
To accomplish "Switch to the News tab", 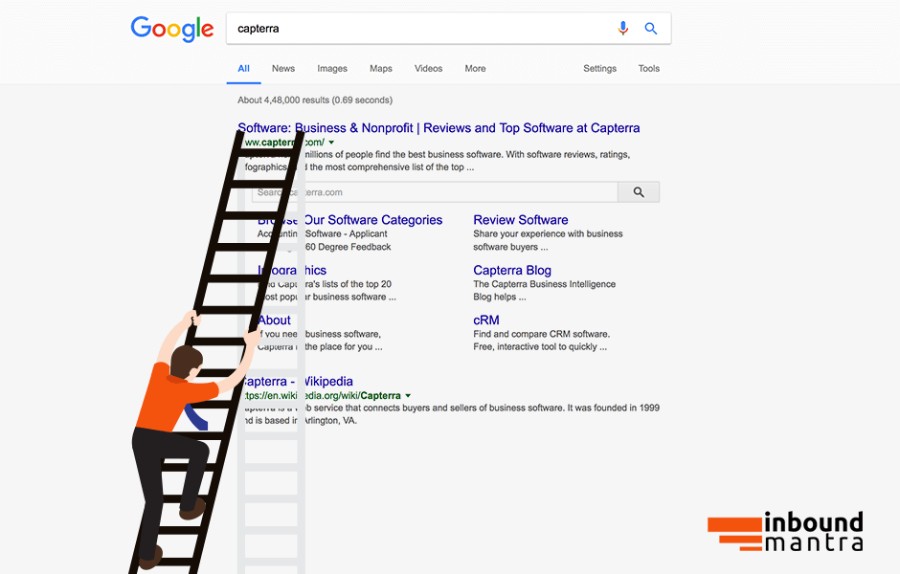I will pyautogui.click(x=283, y=68).
